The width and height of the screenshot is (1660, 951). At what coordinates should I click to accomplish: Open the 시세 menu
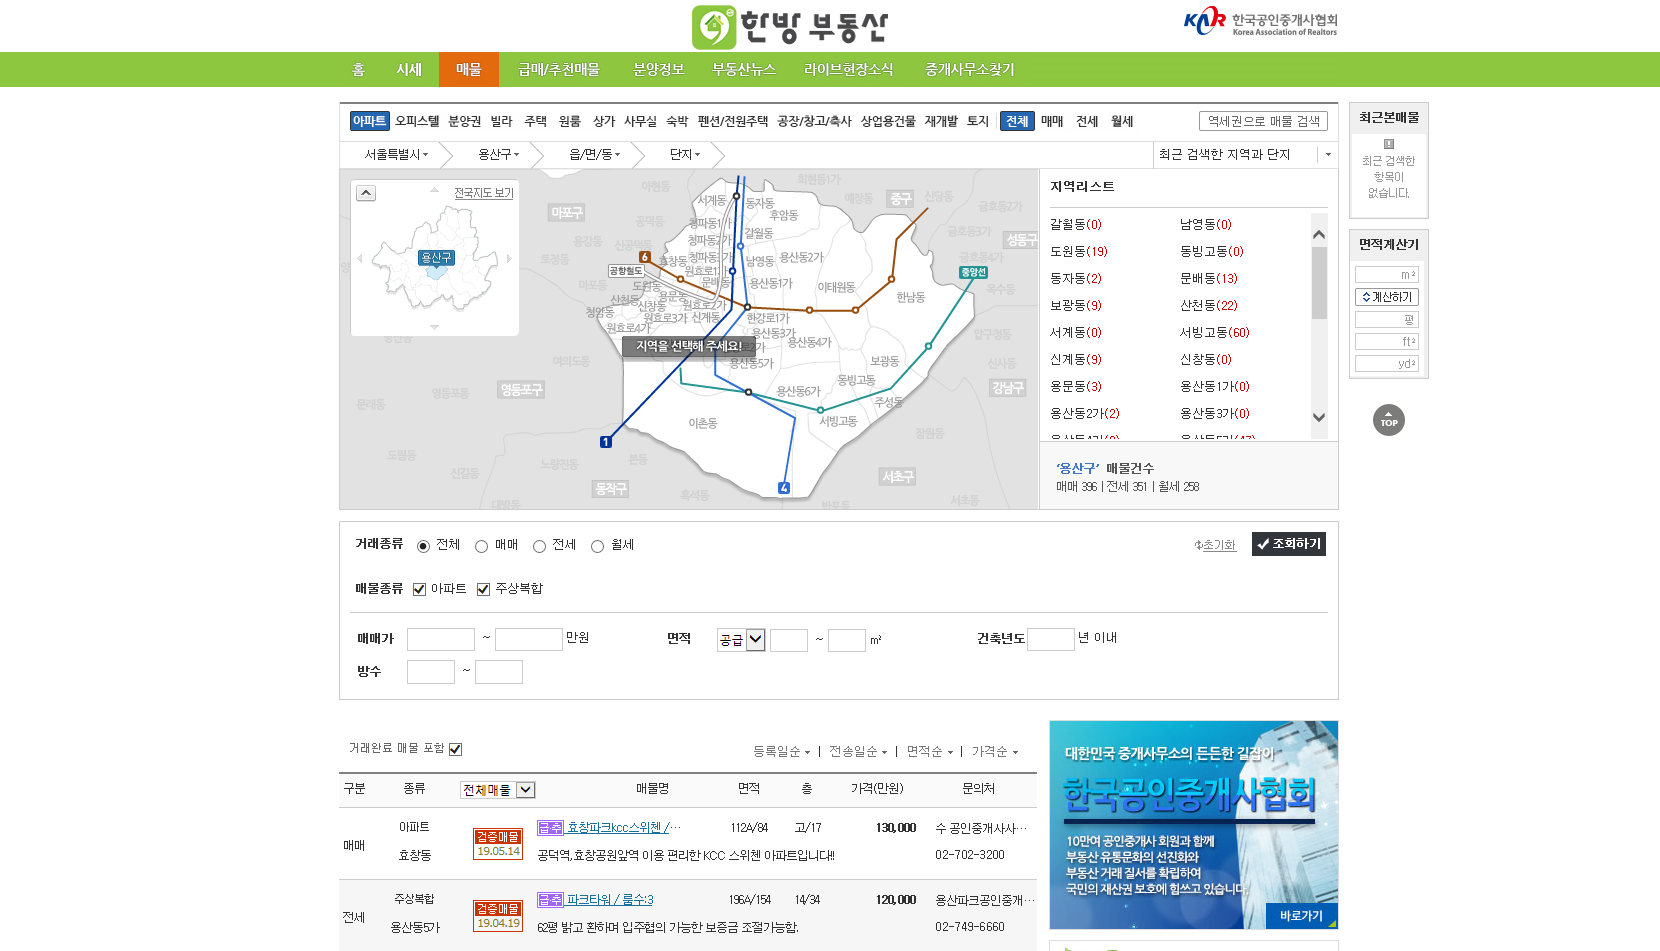(x=409, y=69)
